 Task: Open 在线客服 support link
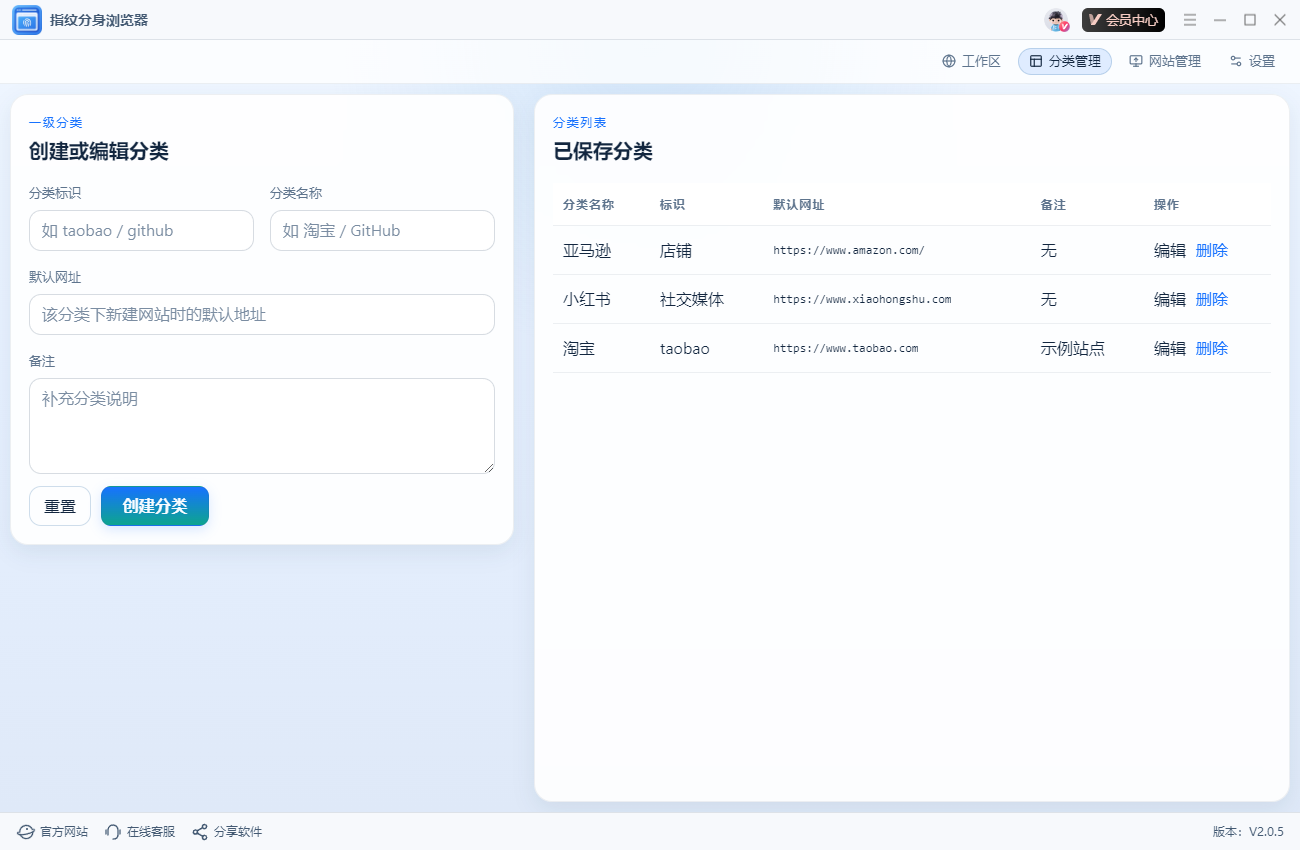pos(140,832)
